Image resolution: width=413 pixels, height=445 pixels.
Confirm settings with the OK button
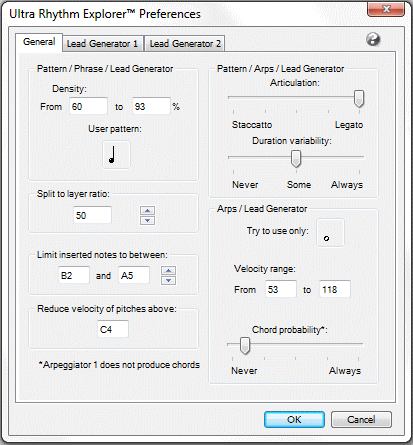[294, 419]
